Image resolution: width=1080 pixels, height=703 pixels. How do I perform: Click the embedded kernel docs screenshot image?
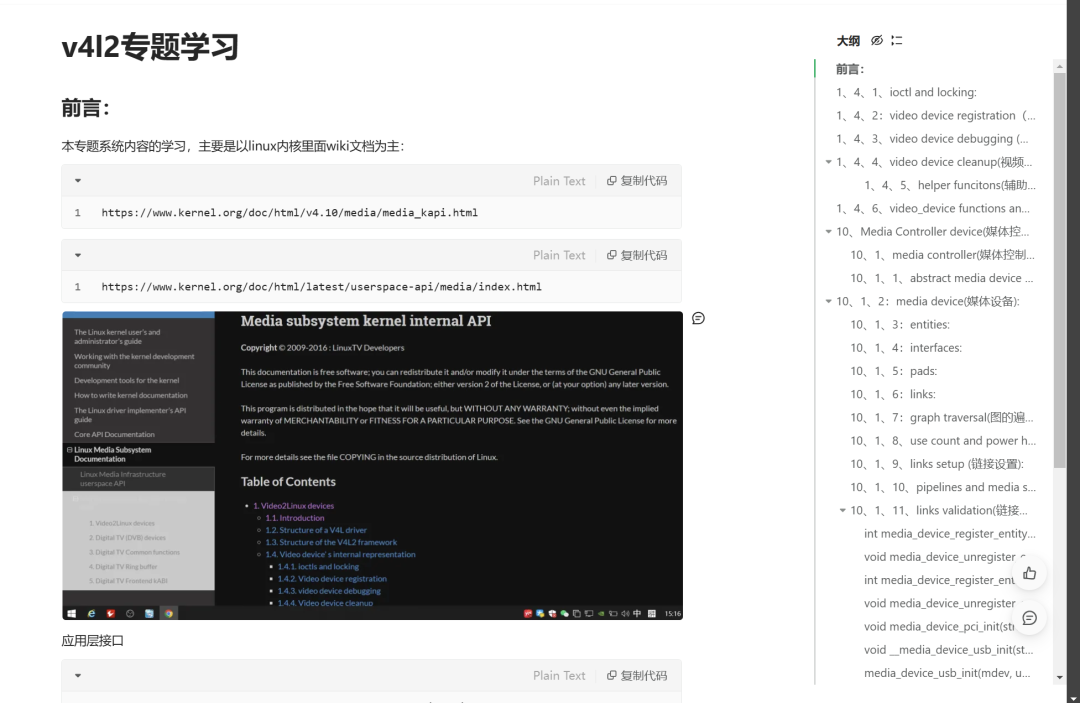tap(373, 465)
